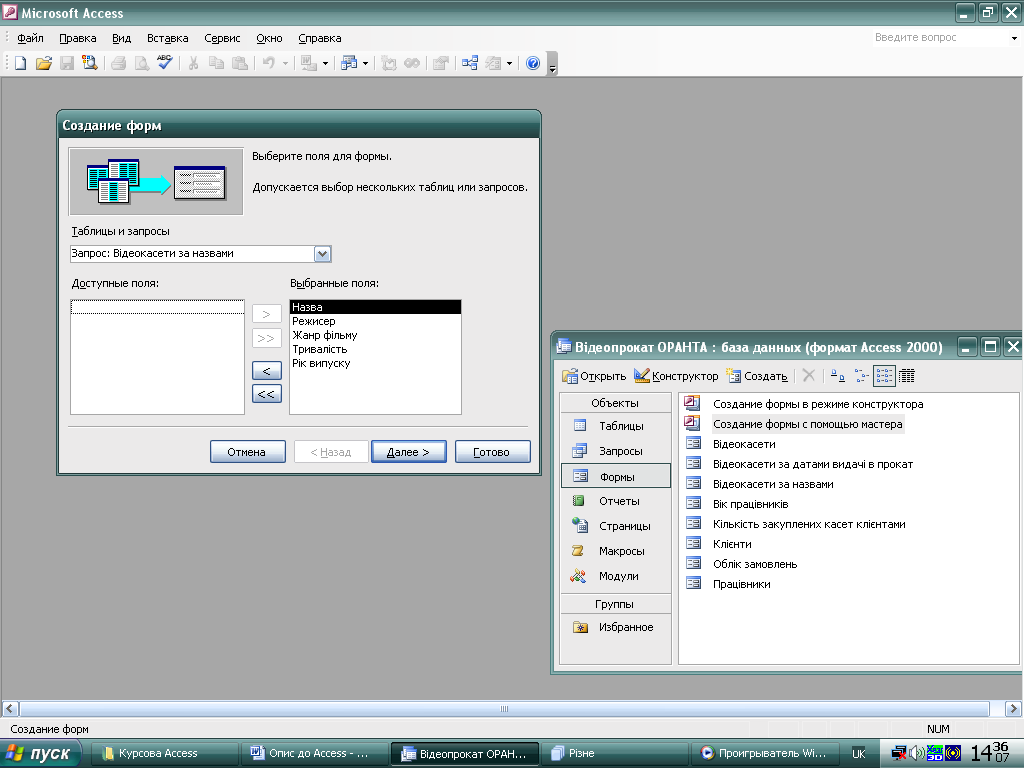
Task: Switch to list view in database window
Action: 884,376
